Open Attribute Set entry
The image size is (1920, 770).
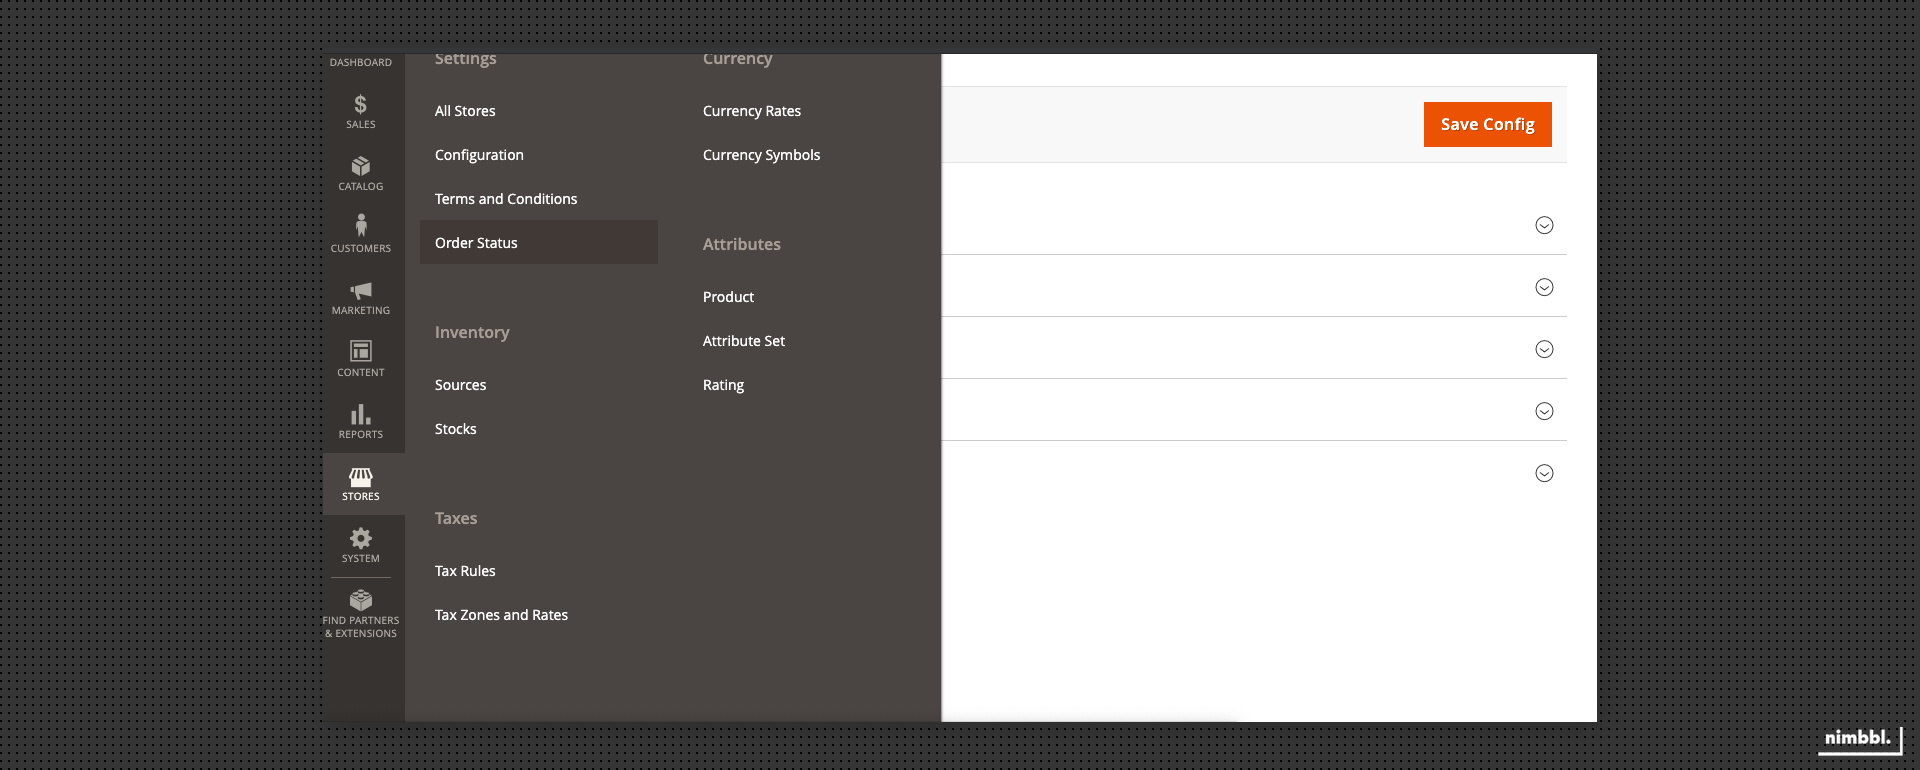point(744,341)
